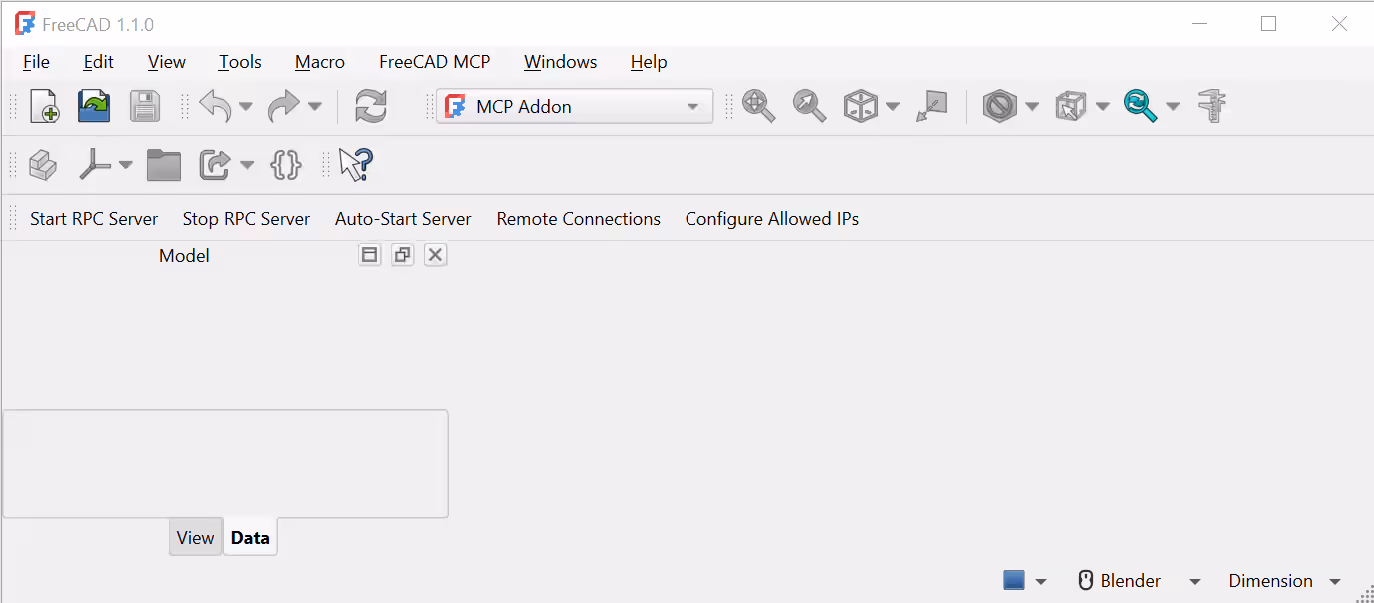Click Configure Allowed IPs

tap(772, 219)
